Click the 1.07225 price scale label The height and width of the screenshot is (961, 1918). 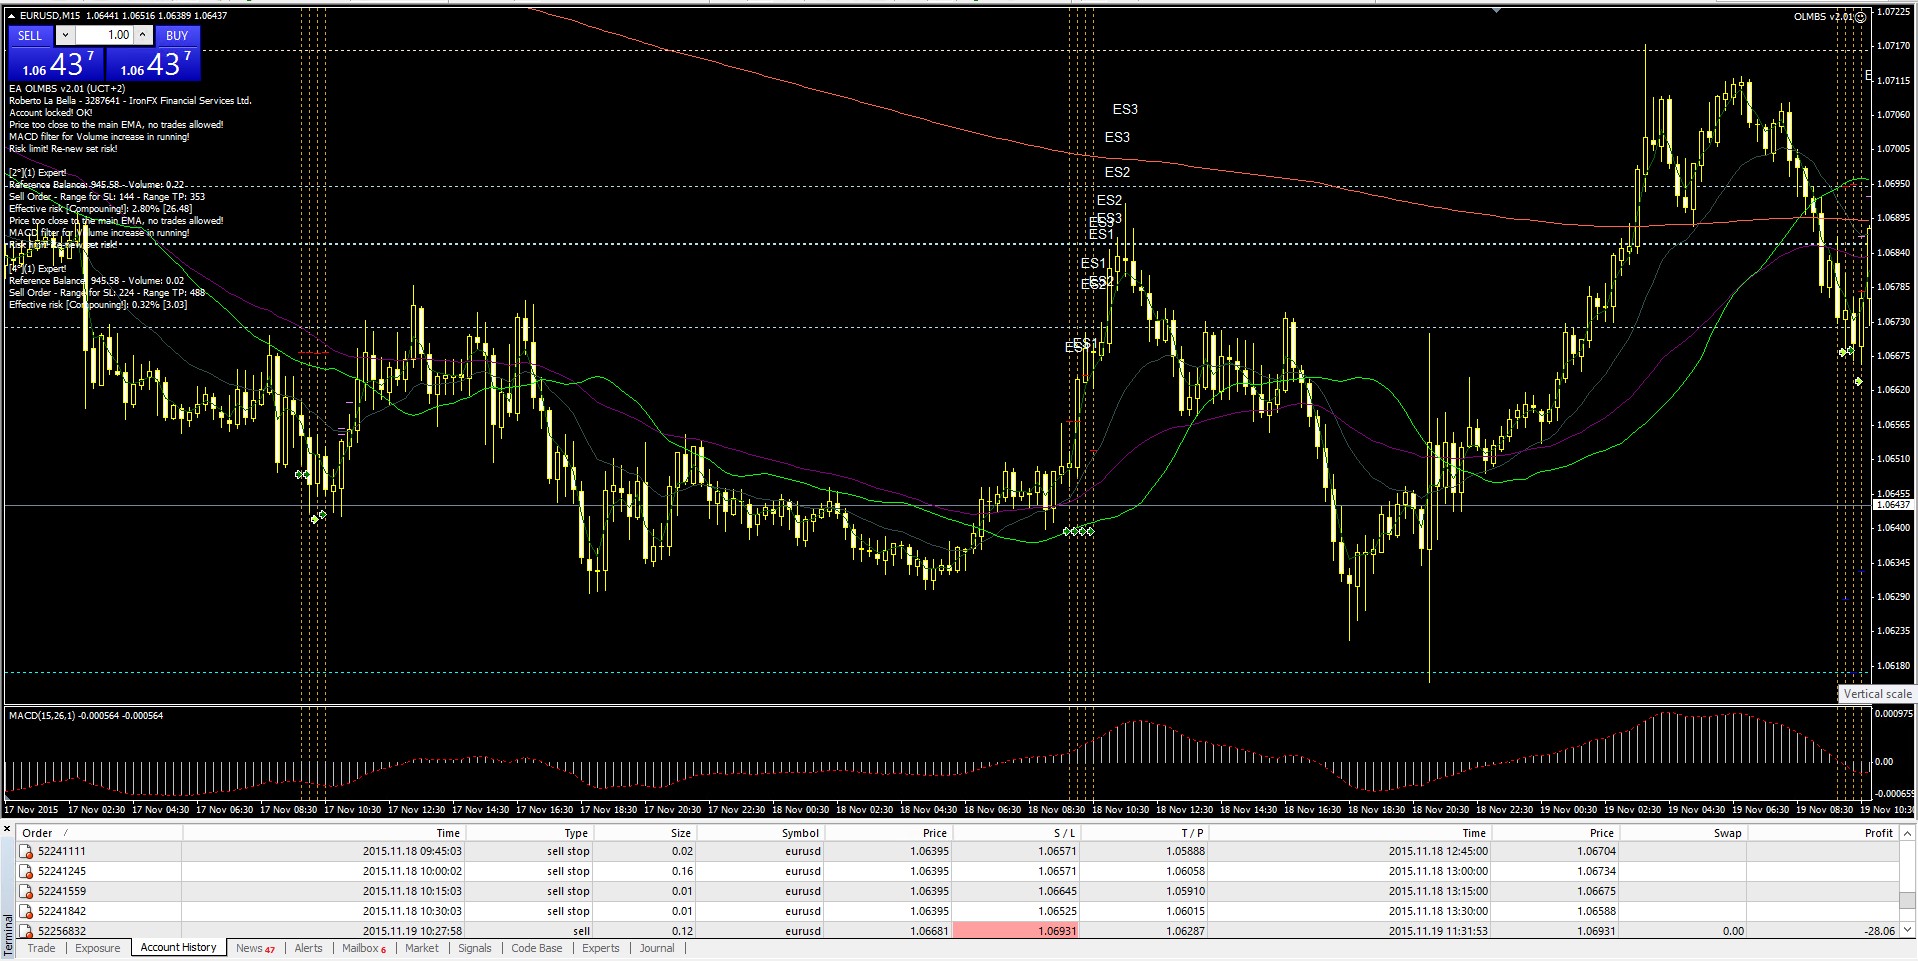pos(1893,12)
